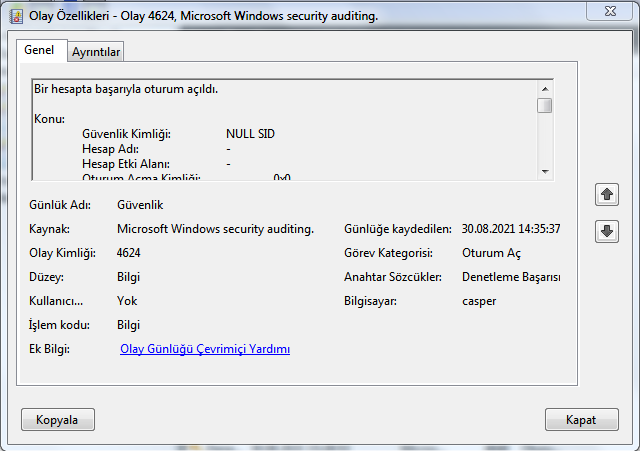Open the Ayrıntılar tab
This screenshot has width=640, height=451.
(96, 53)
